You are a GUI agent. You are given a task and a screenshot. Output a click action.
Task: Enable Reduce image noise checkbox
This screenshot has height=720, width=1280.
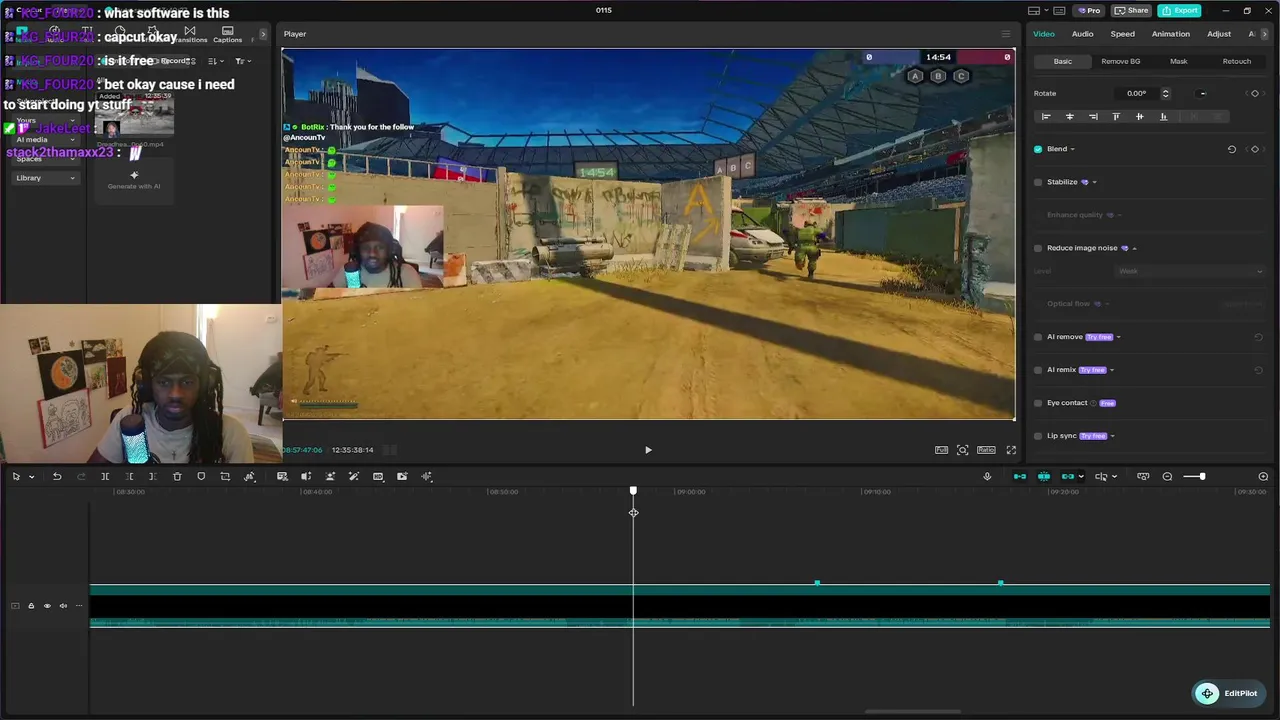pyautogui.click(x=1038, y=248)
